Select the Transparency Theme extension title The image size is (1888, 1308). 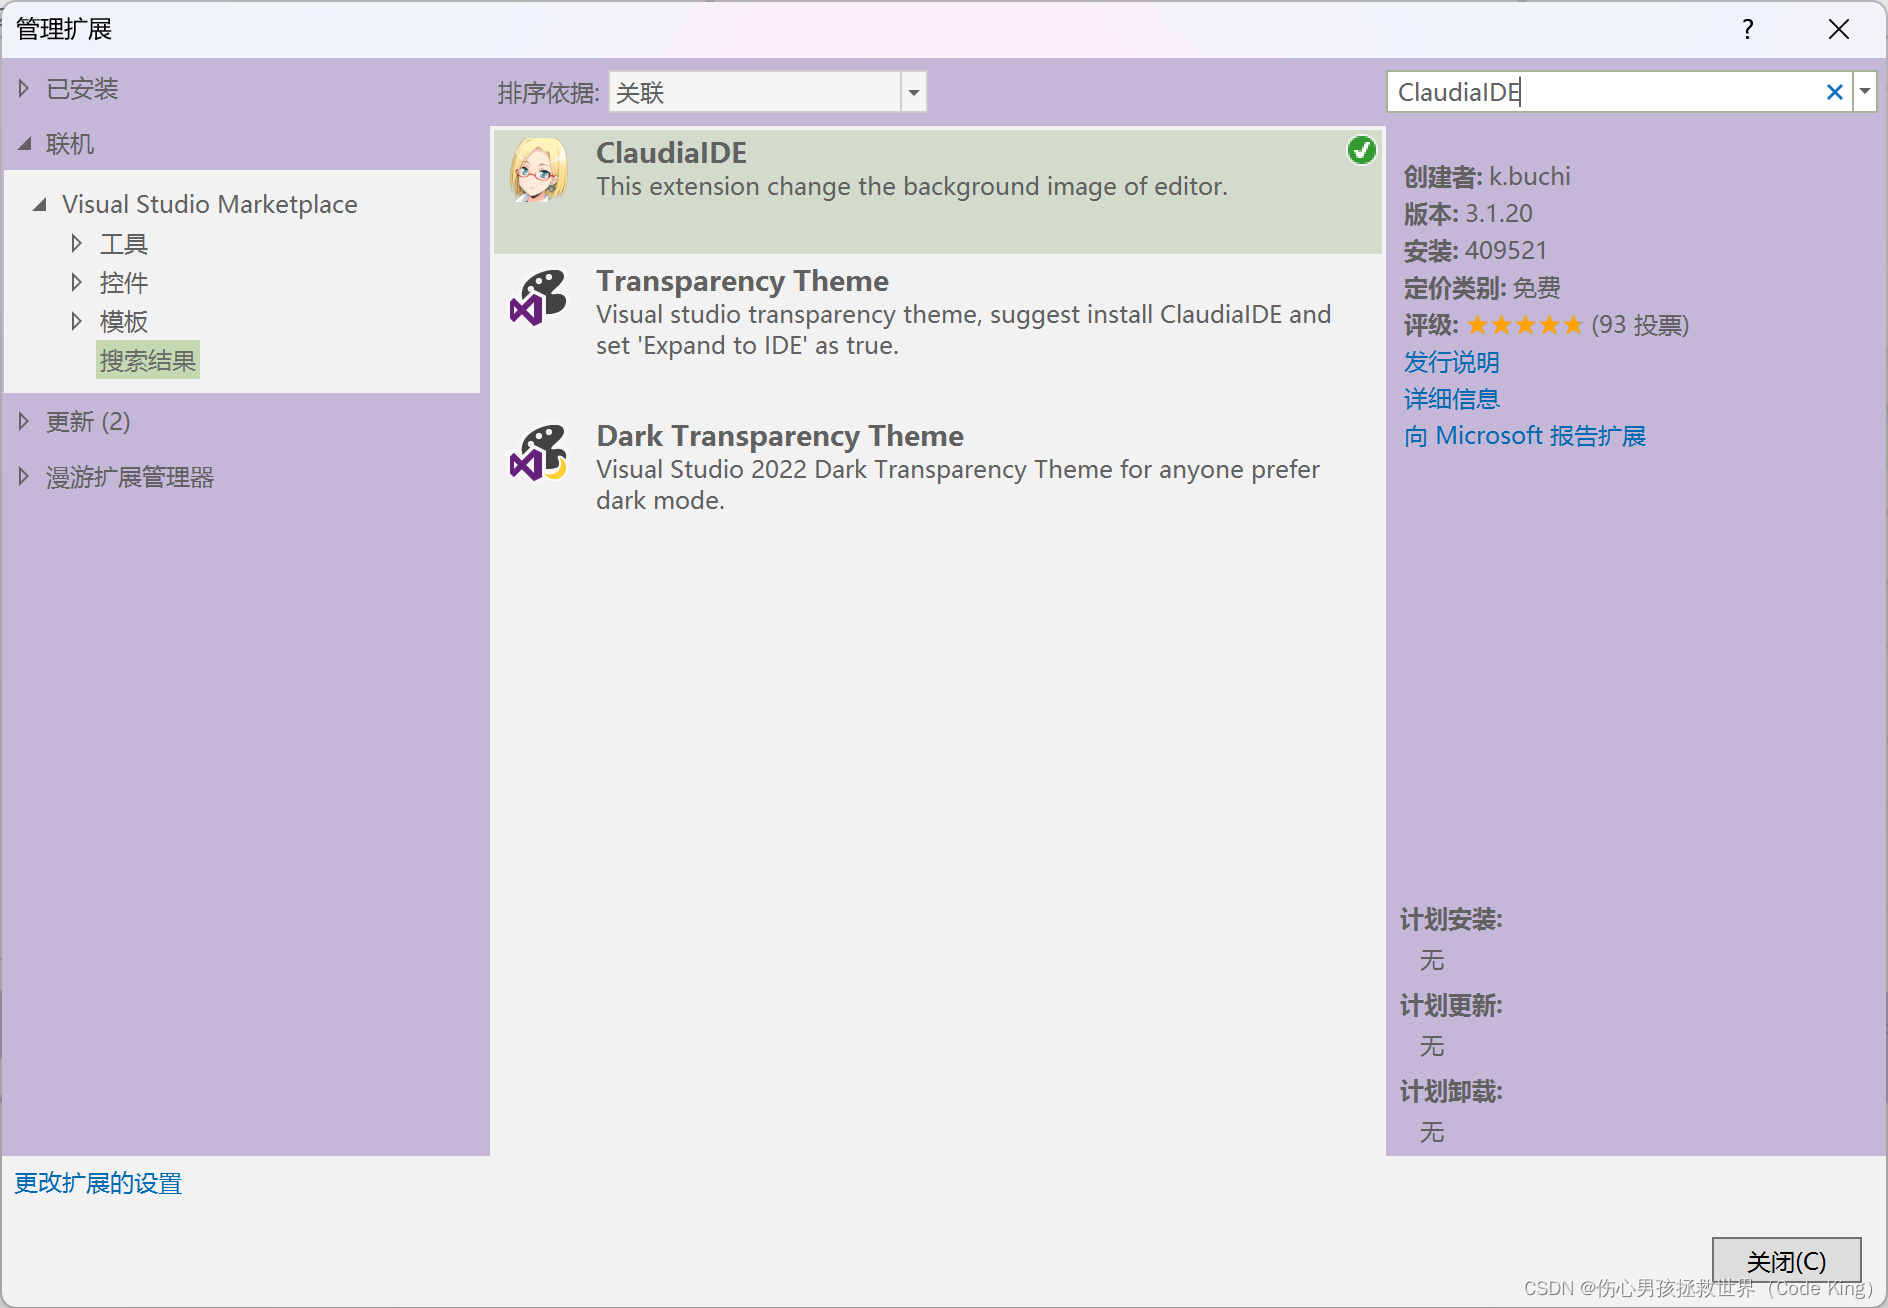coord(742,281)
